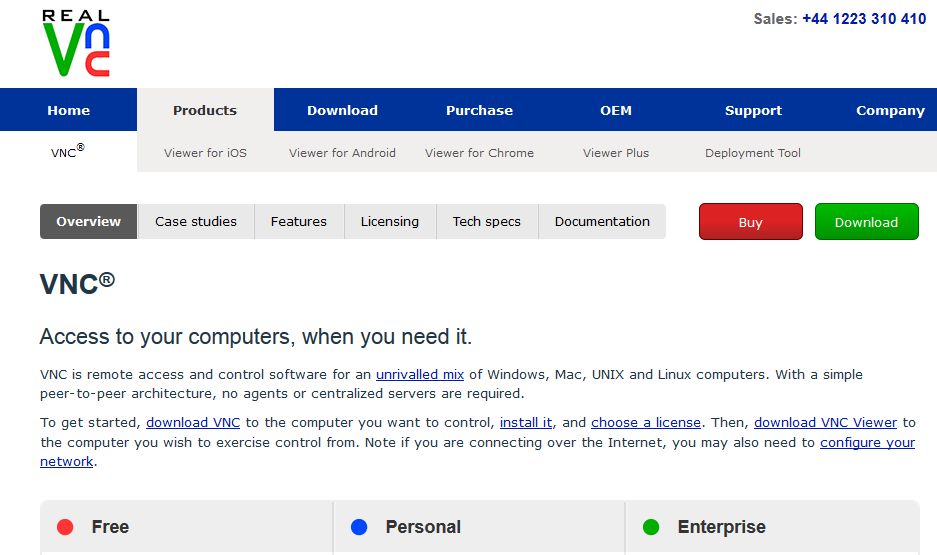Screen dimensions: 937x555
Task: Select the Free license column header
Action: pyautogui.click(x=186, y=527)
